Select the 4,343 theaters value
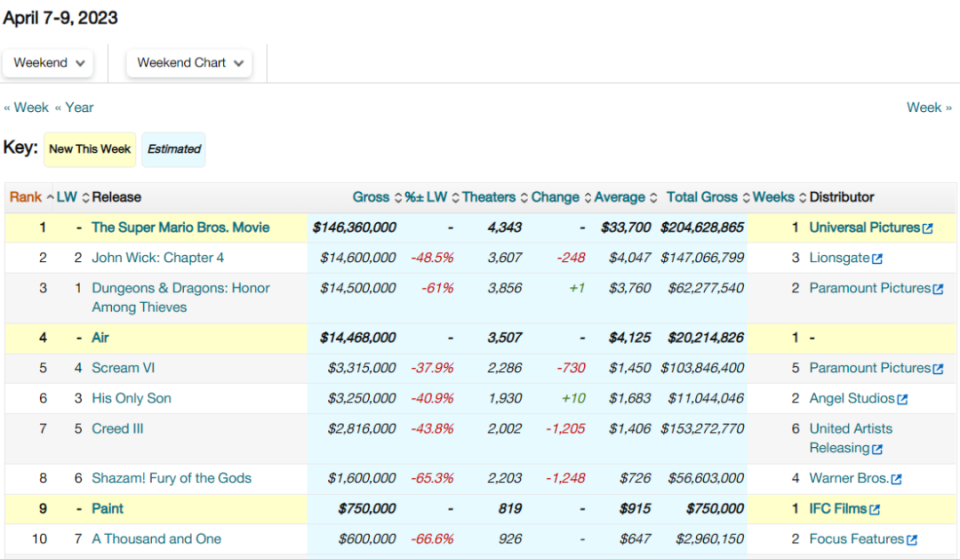 click(504, 228)
